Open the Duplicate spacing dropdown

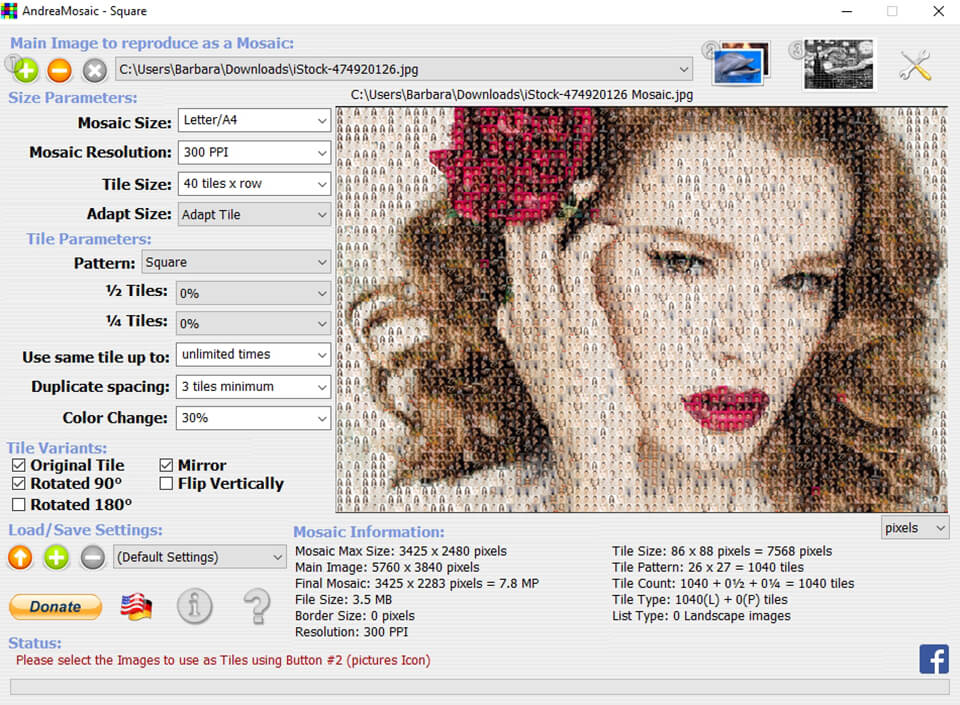click(253, 387)
